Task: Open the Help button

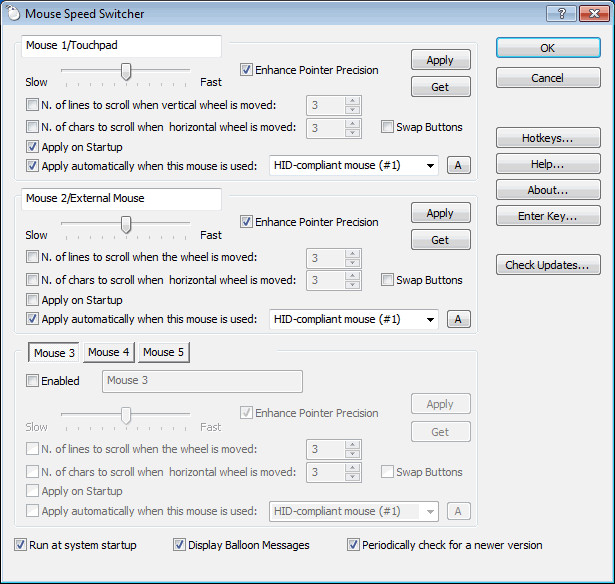Action: (548, 164)
